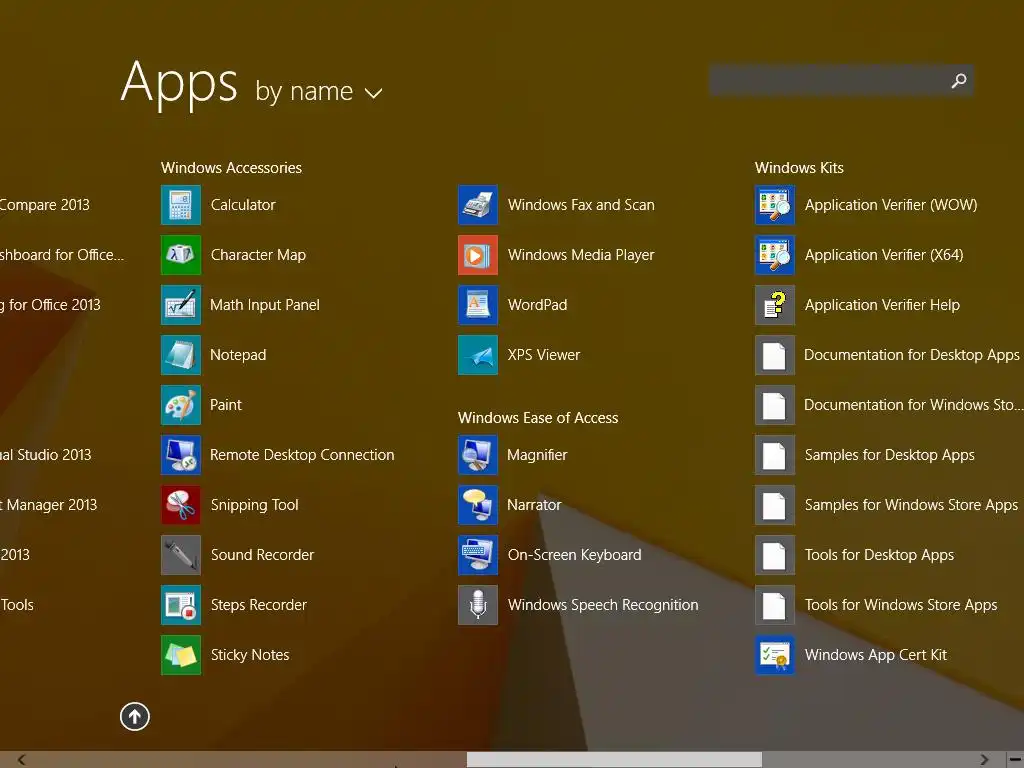The width and height of the screenshot is (1024, 768).
Task: Click the 'Tools for Windows Store Apps' label
Action: pos(901,605)
